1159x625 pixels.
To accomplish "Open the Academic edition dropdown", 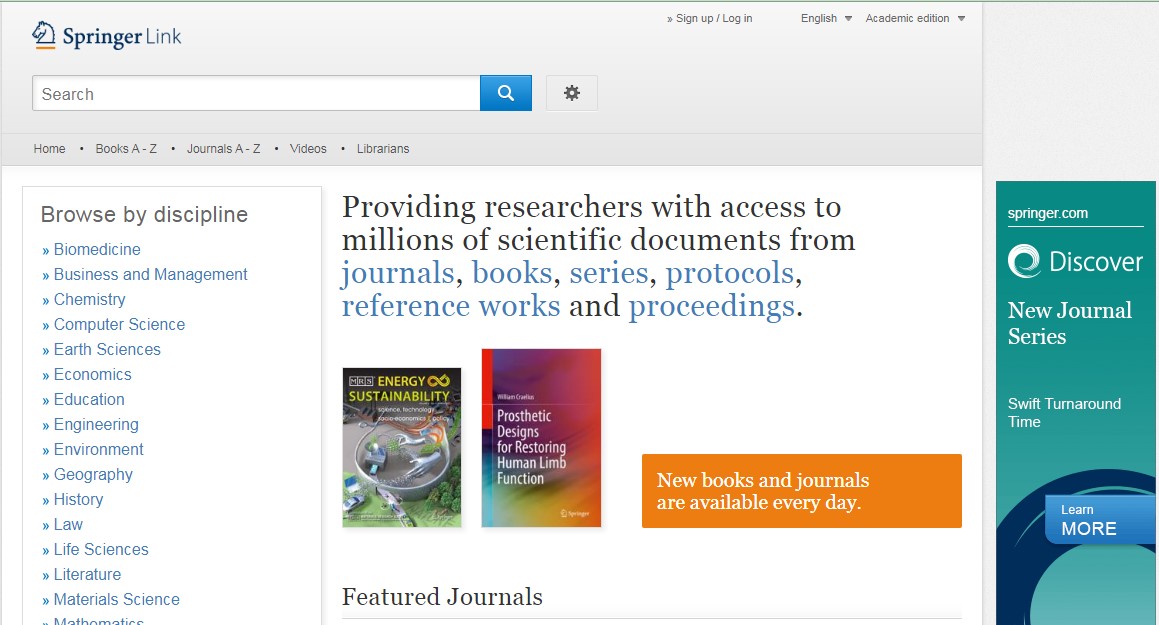I will 915,18.
